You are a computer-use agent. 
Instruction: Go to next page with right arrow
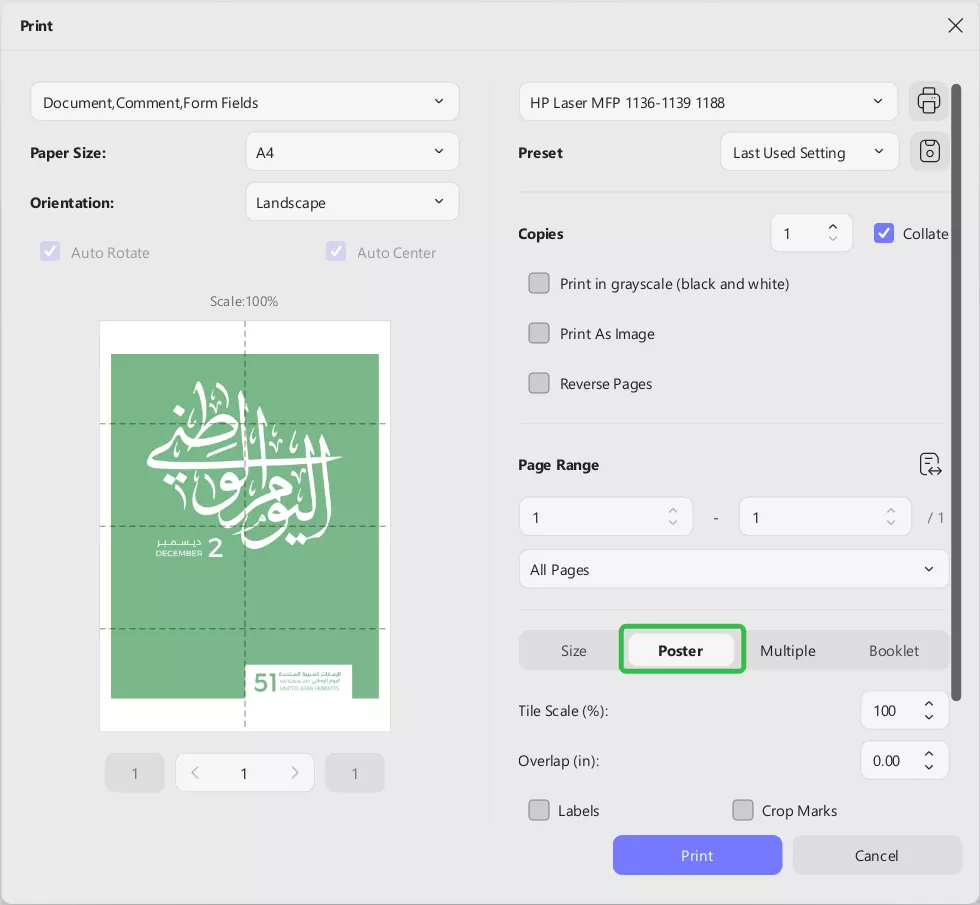(293, 772)
